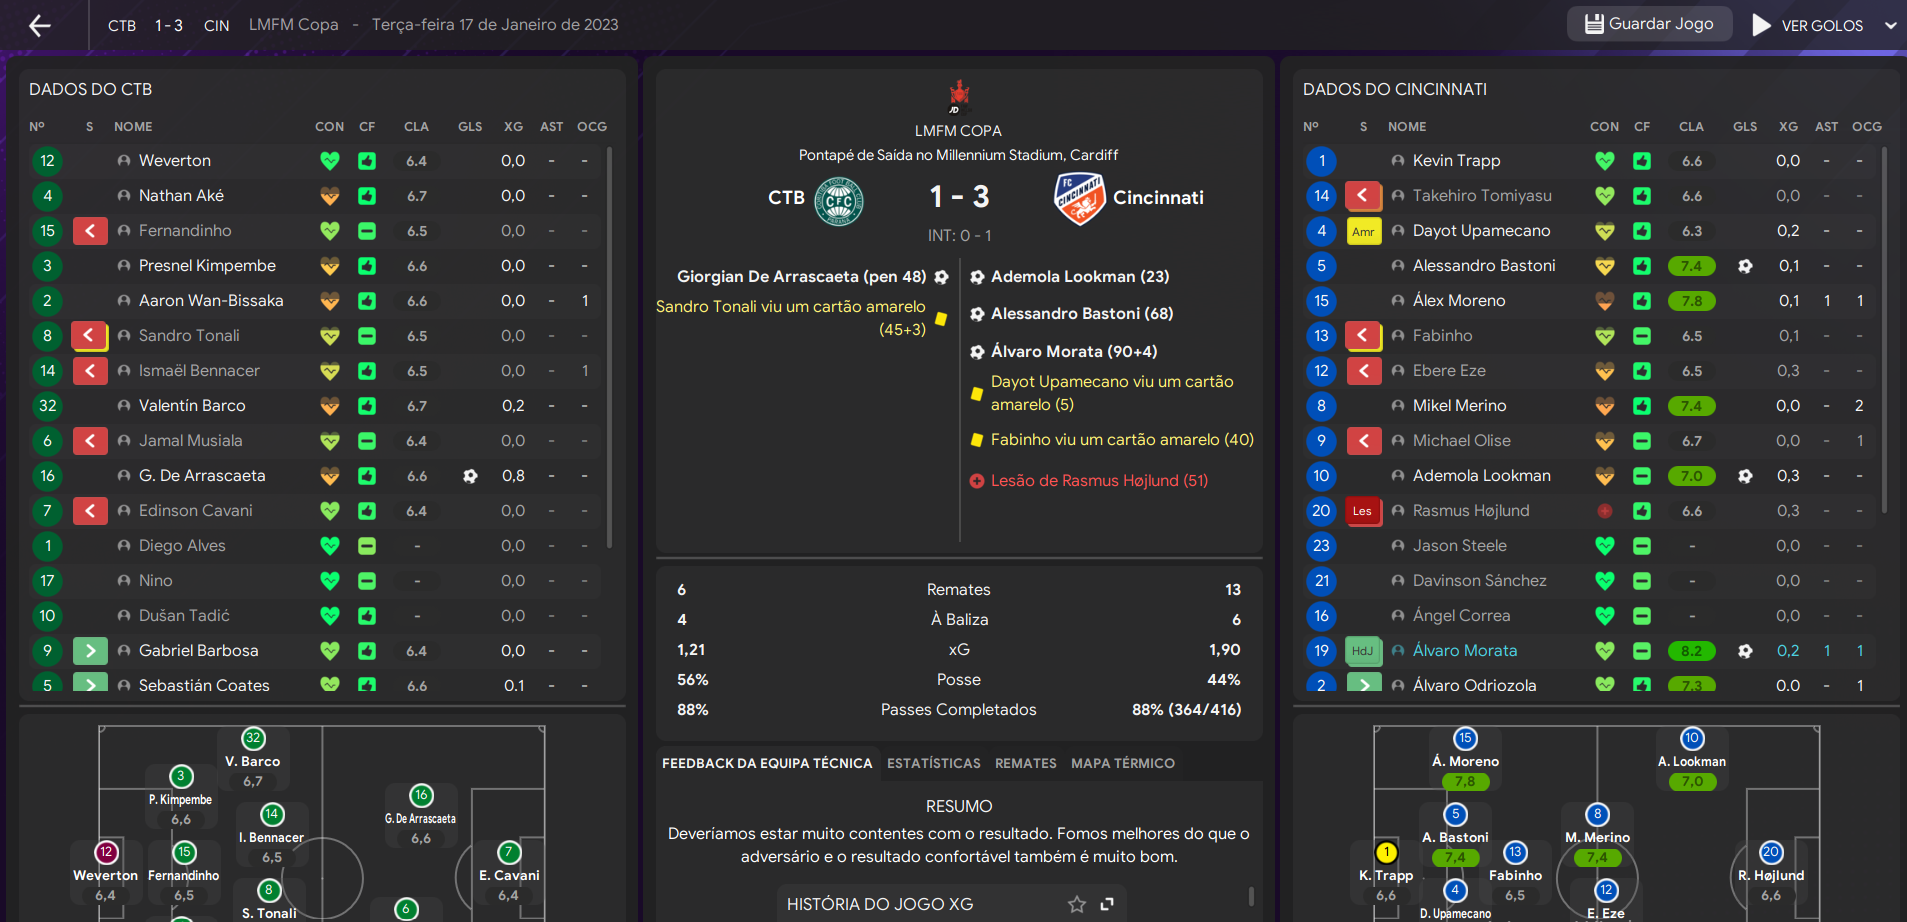Expand the História do Jogo XG panel
This screenshot has height=922, width=1907.
(1107, 904)
